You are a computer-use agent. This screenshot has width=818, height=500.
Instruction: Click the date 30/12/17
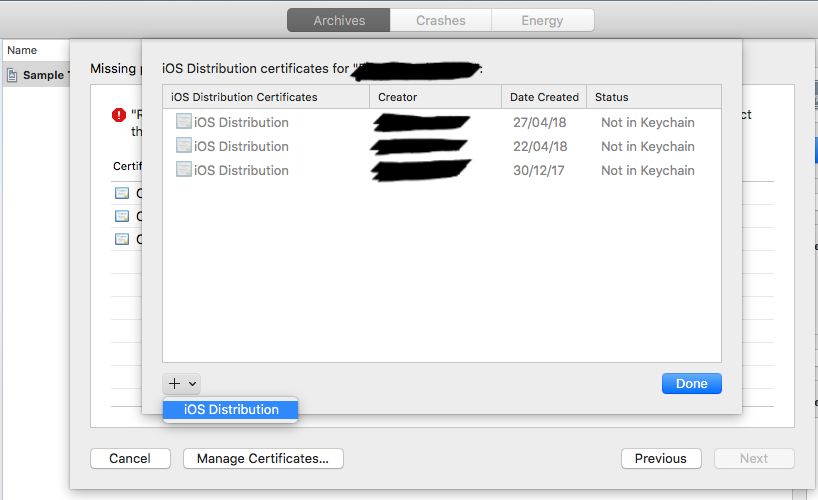click(538, 170)
